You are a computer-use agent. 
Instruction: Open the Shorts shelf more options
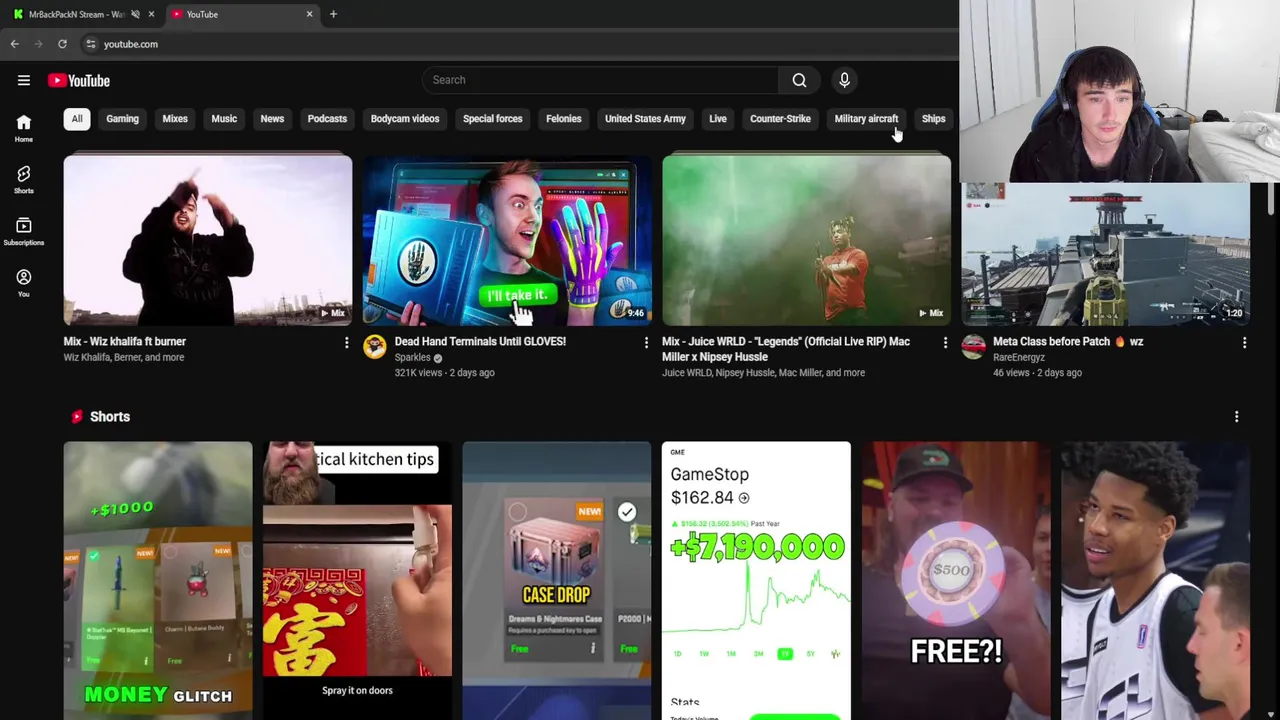tap(1236, 417)
